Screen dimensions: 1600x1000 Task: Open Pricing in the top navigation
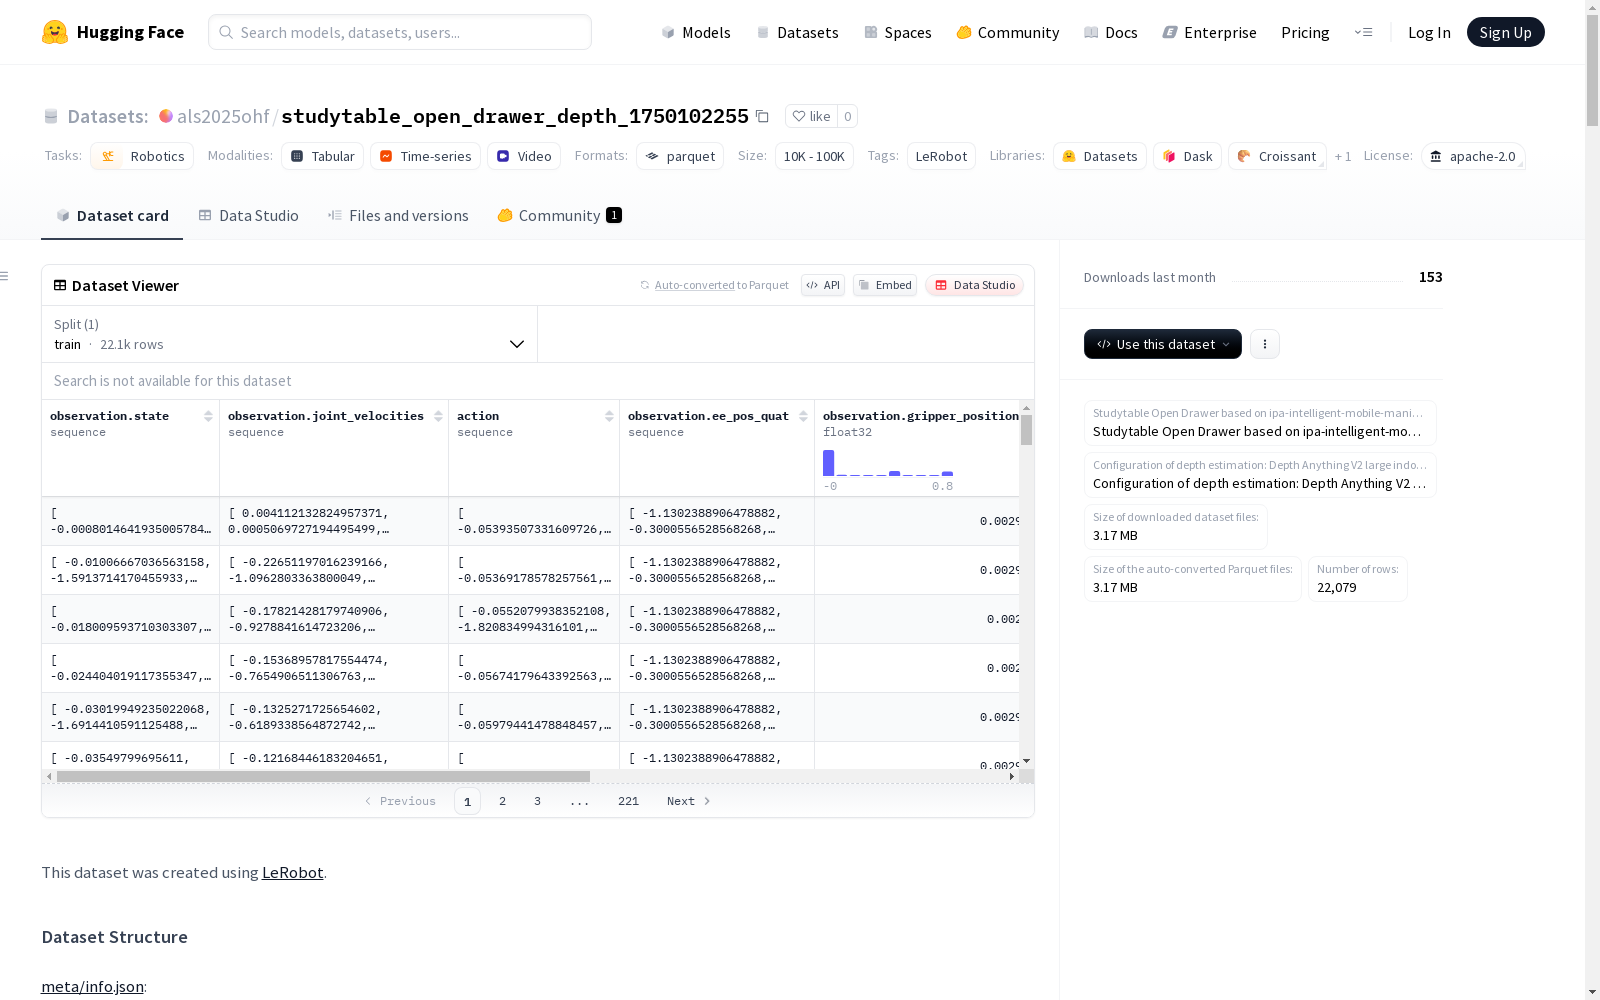(1305, 32)
